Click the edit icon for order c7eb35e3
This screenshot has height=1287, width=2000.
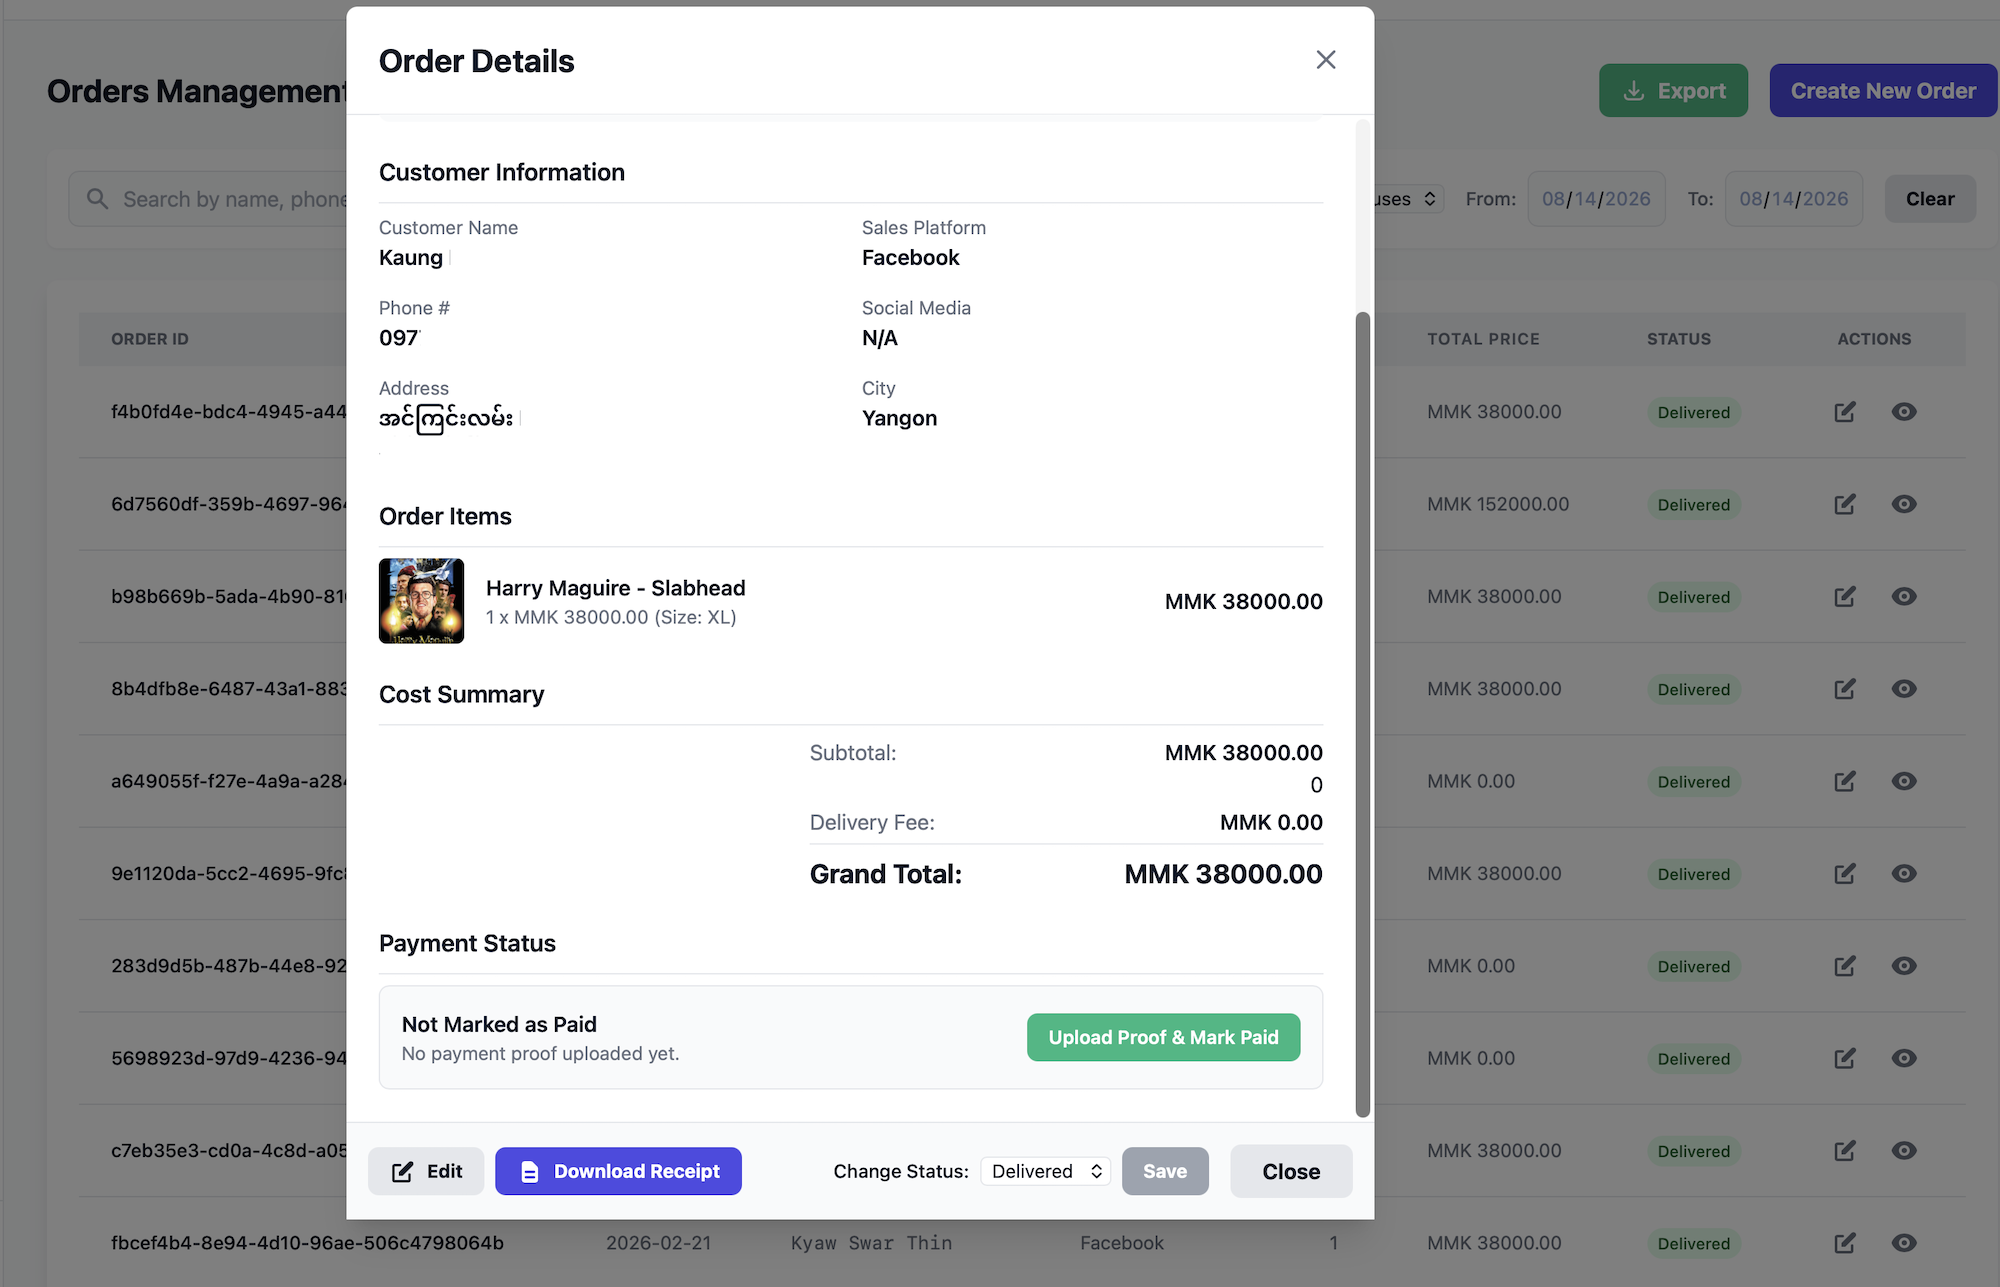[x=1845, y=1151]
